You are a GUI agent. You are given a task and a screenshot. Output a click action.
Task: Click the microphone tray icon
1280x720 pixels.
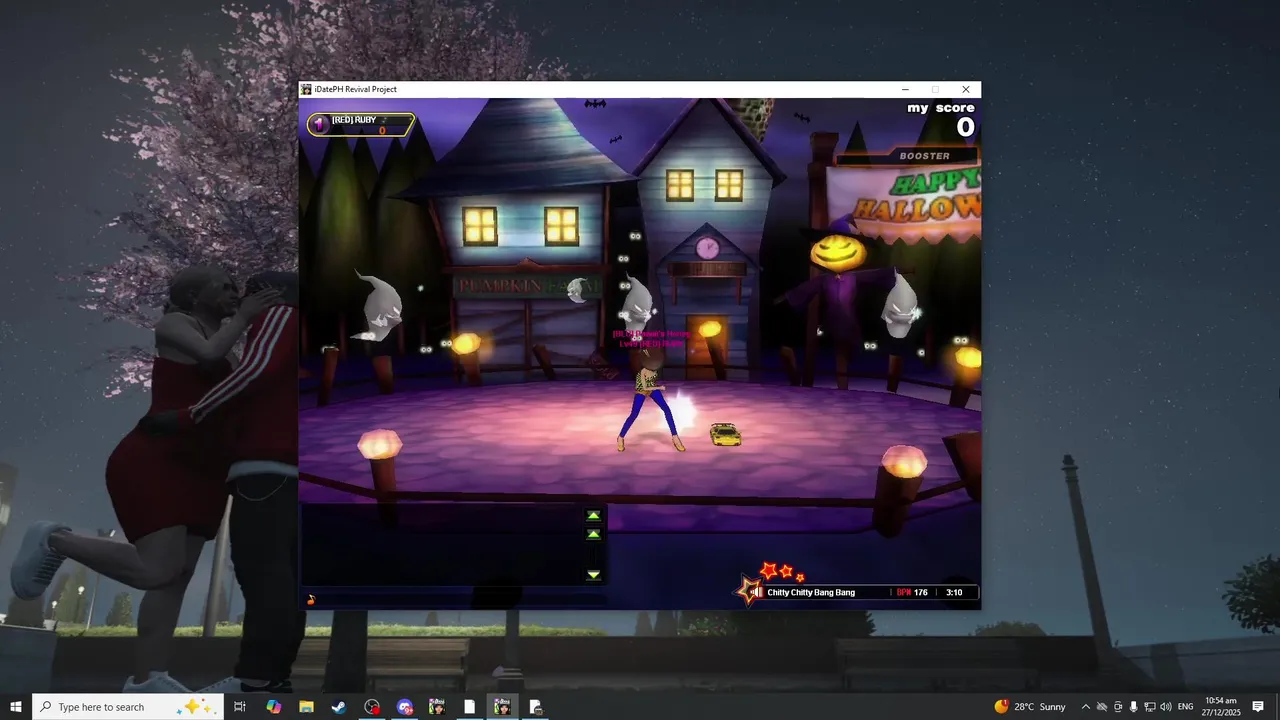(1134, 707)
